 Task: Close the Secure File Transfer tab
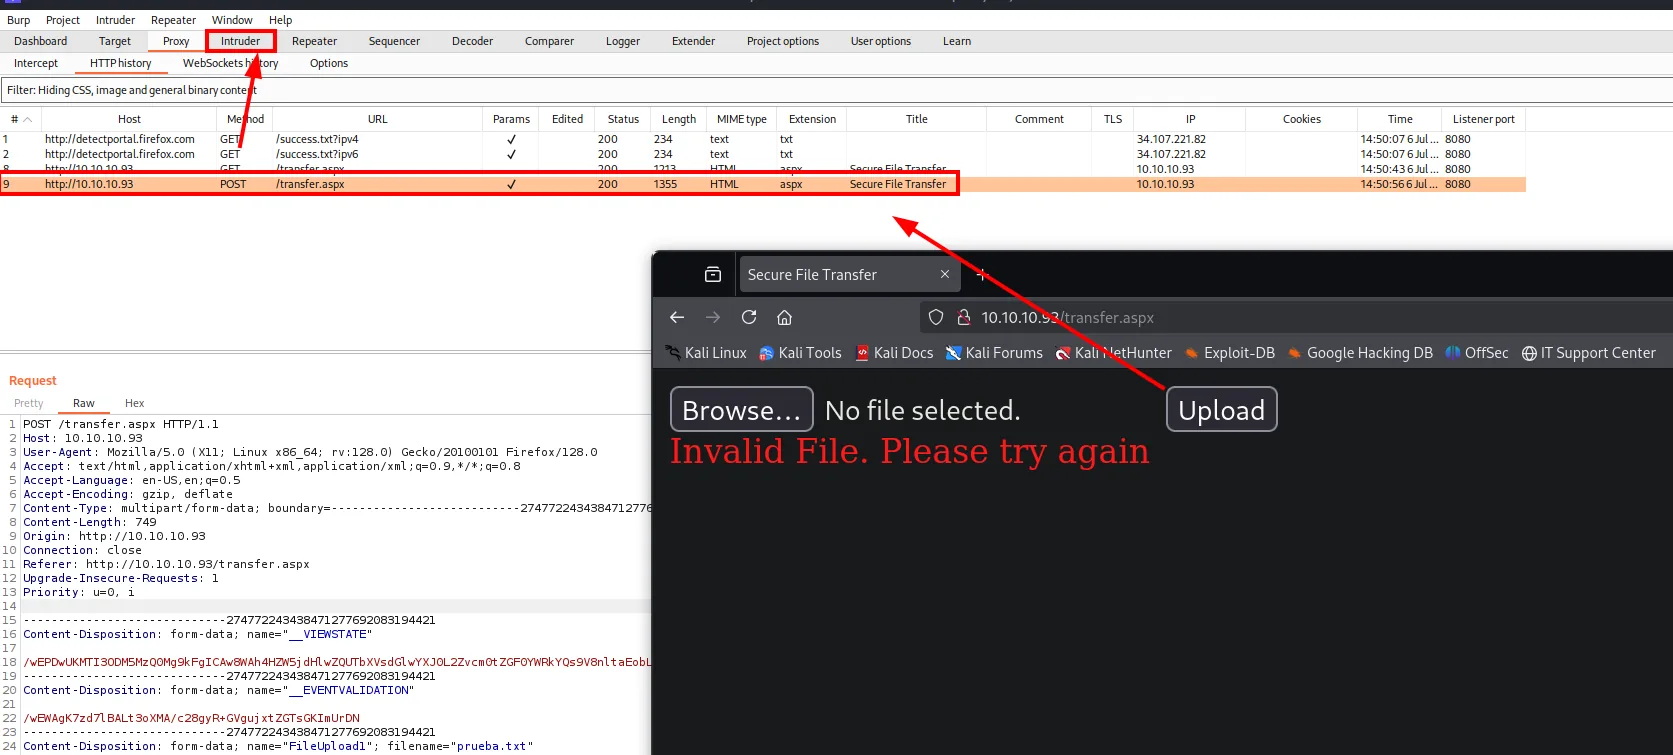coord(945,274)
